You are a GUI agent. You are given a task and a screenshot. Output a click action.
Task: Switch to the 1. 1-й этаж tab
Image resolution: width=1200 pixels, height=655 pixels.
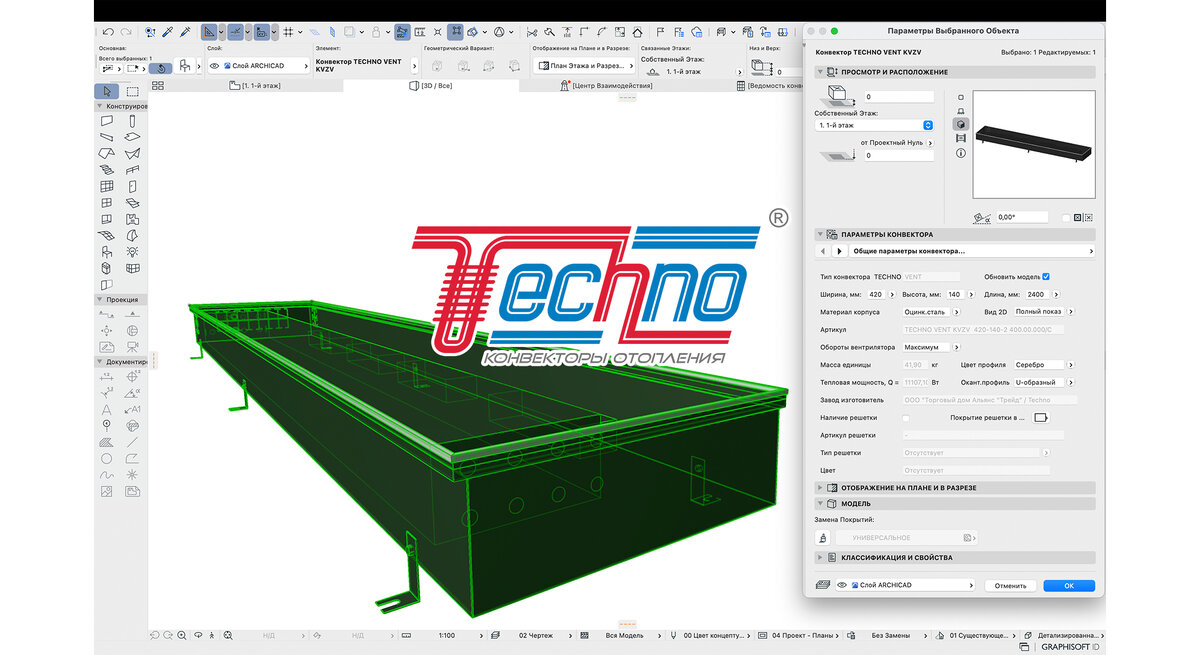click(255, 86)
